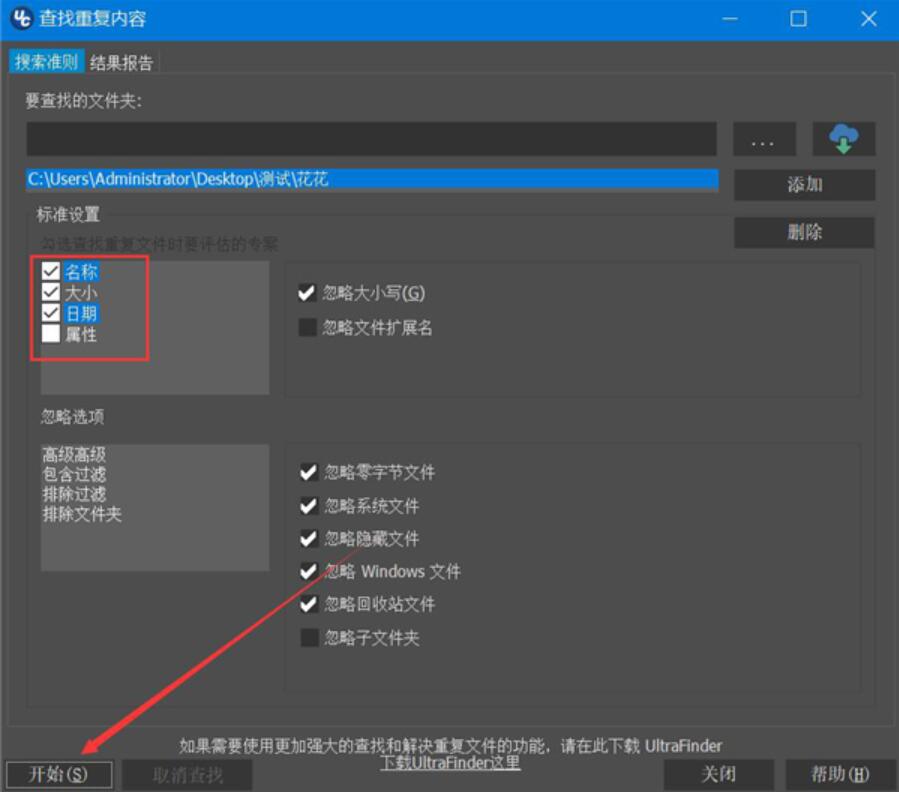Click the 帮助(H) button
The width and height of the screenshot is (899, 792).
pyautogui.click(x=840, y=775)
